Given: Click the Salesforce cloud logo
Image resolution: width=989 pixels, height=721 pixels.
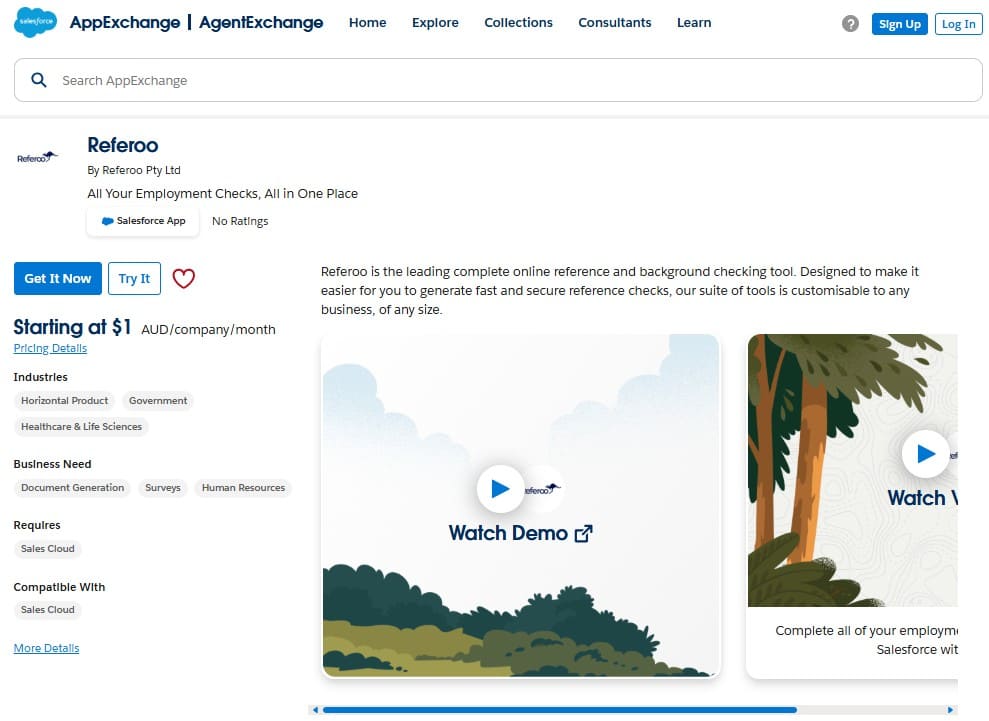Looking at the screenshot, I should click(35, 22).
